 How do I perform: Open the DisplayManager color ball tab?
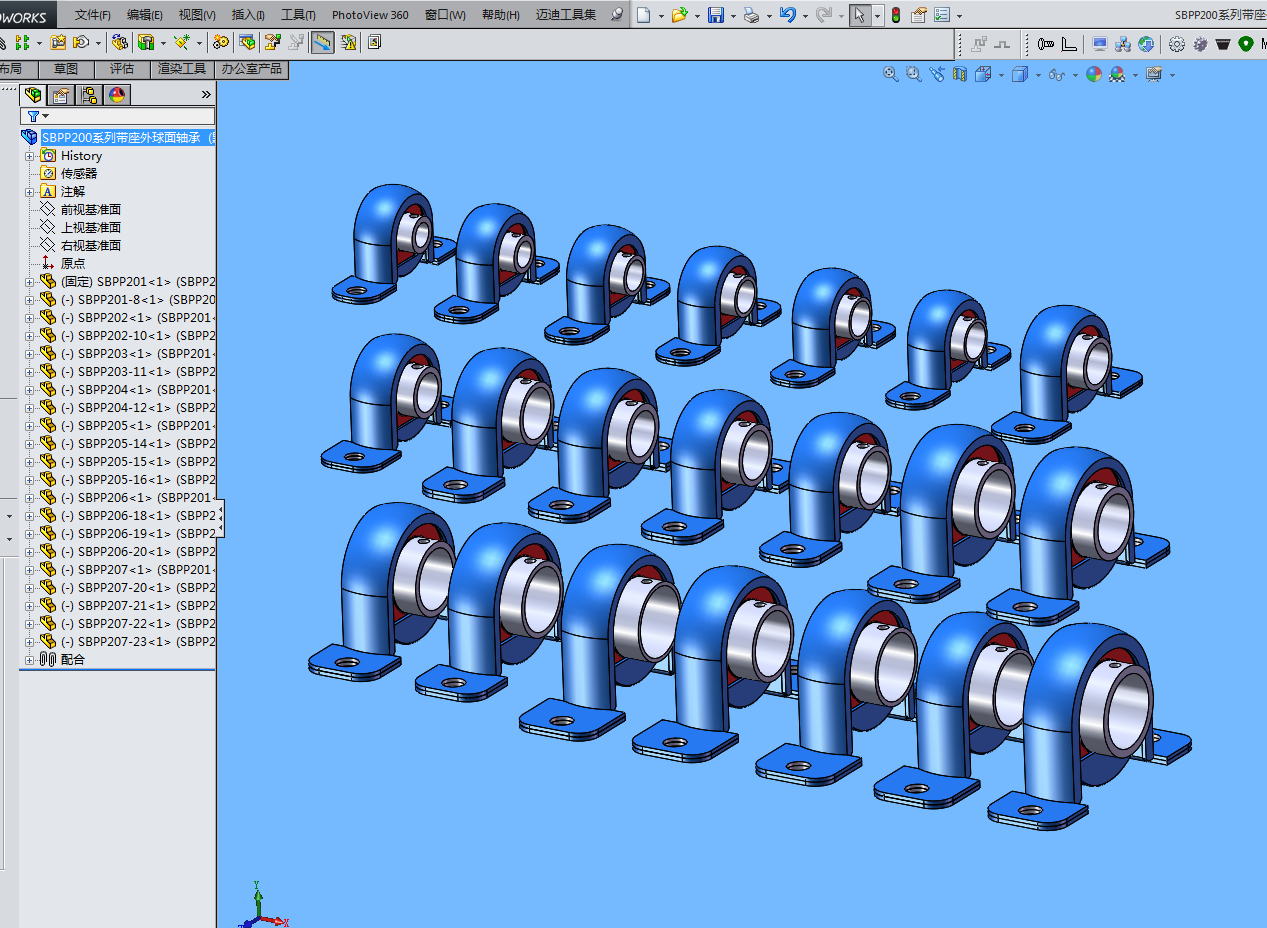click(117, 95)
